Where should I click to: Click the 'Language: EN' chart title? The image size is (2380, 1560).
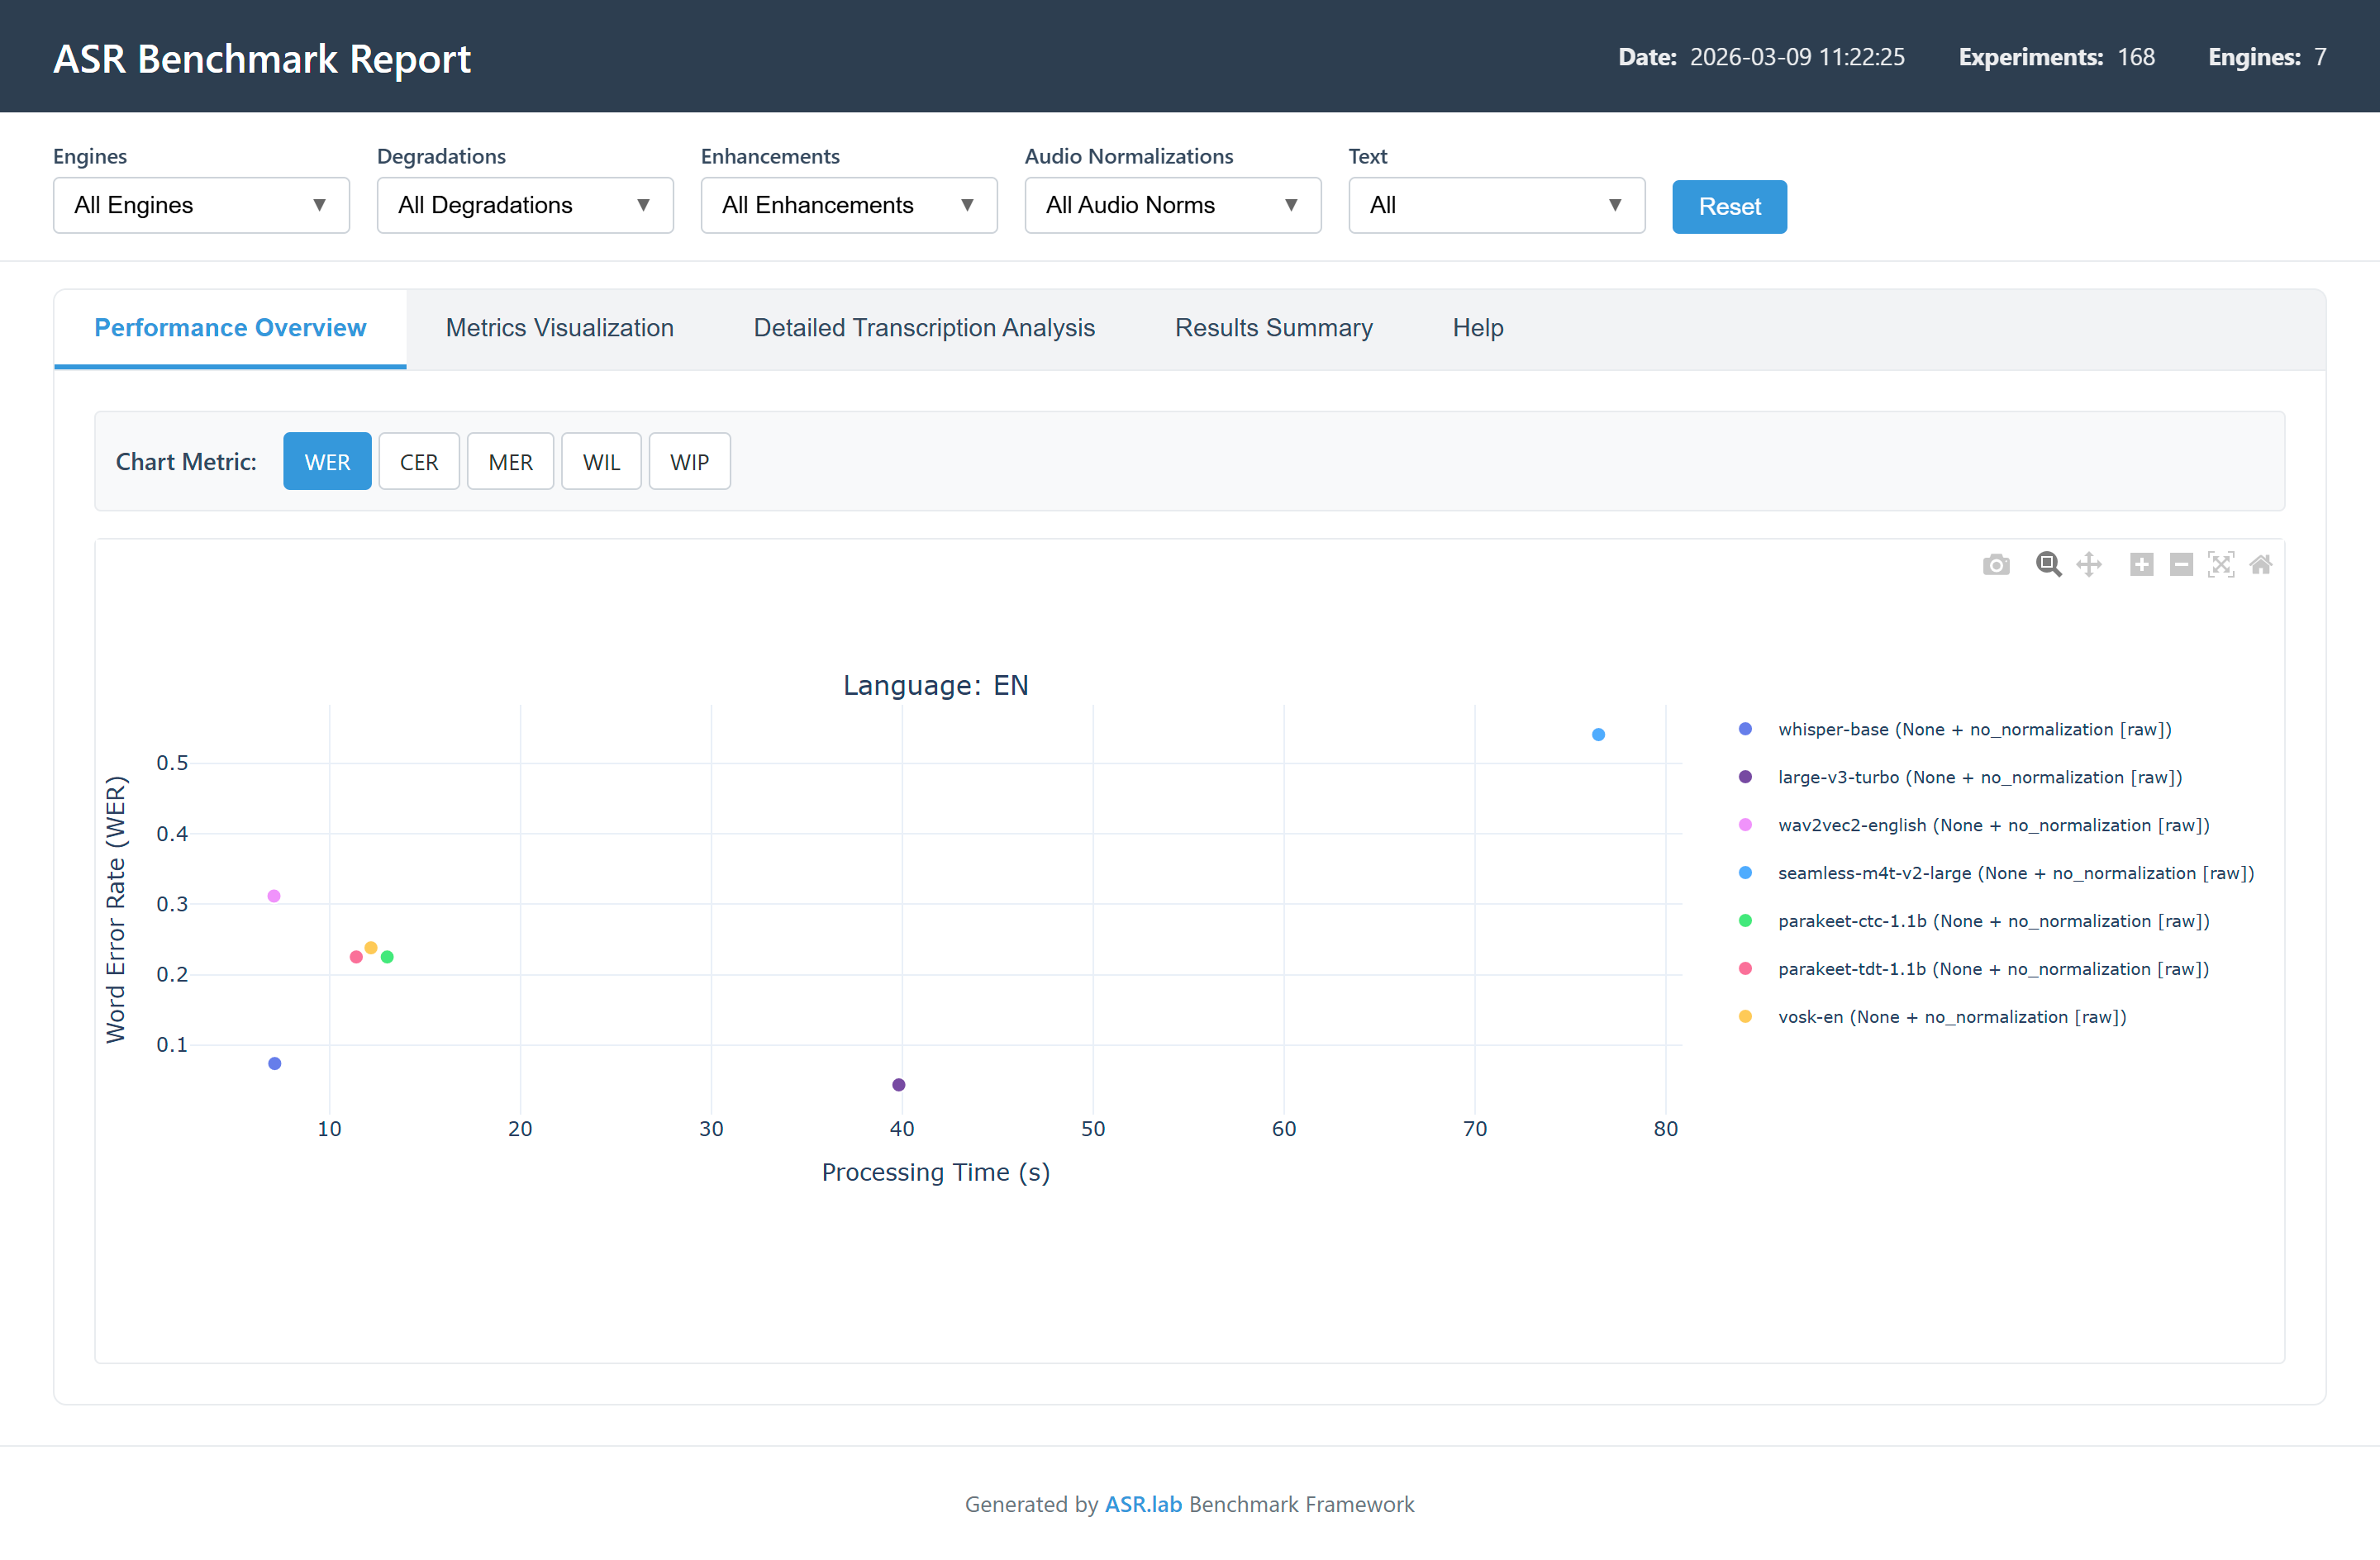tap(935, 685)
